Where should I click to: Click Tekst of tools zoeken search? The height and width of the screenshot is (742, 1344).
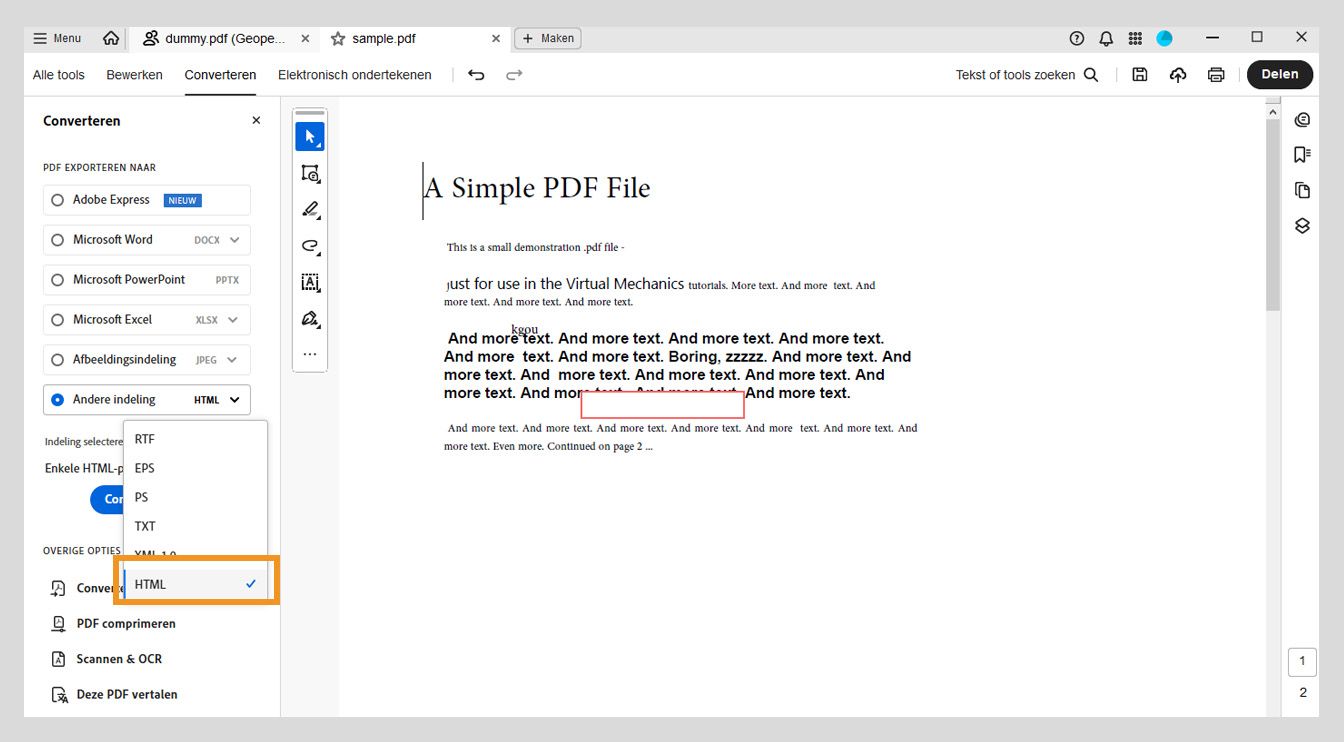(1027, 75)
